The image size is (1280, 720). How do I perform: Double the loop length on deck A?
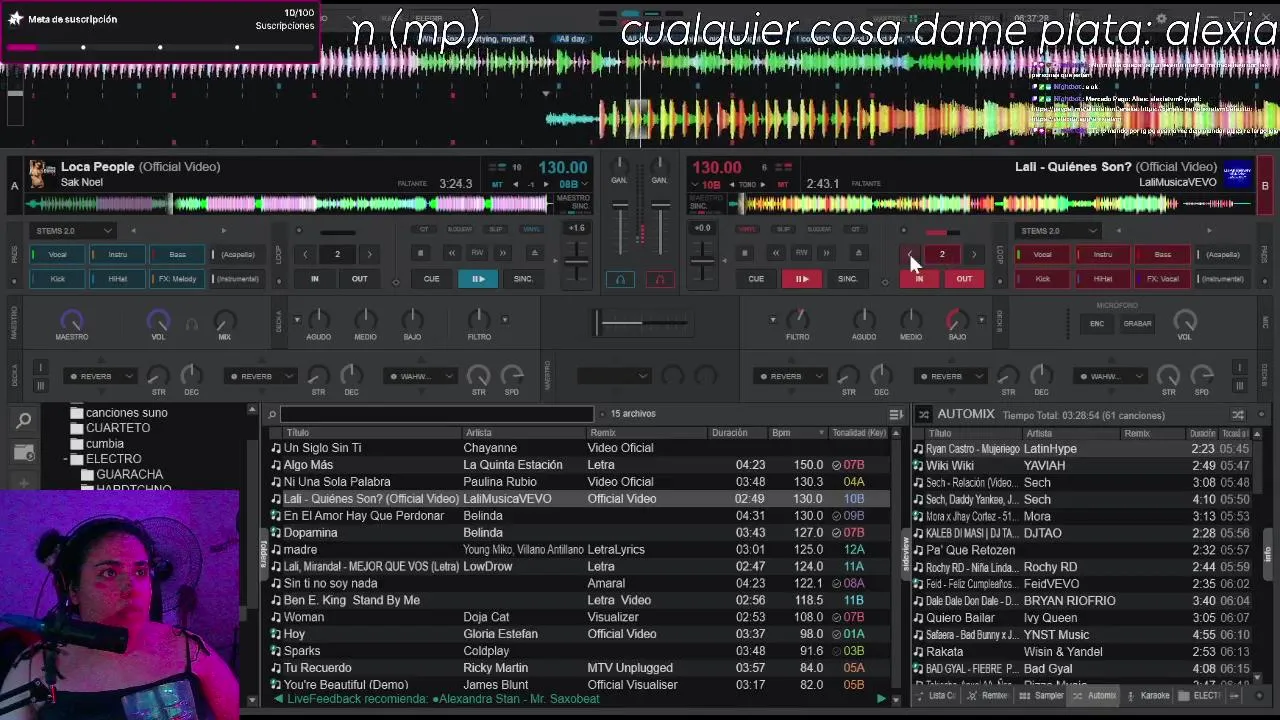[x=369, y=255]
